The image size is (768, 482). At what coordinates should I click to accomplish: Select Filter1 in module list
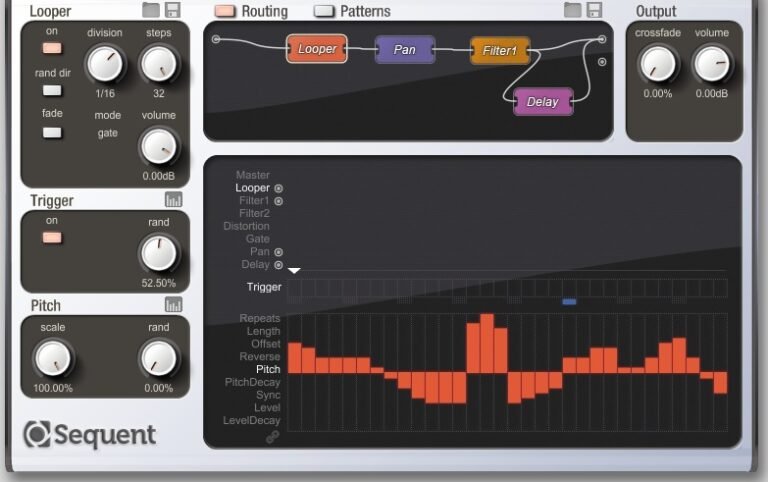tap(254, 200)
